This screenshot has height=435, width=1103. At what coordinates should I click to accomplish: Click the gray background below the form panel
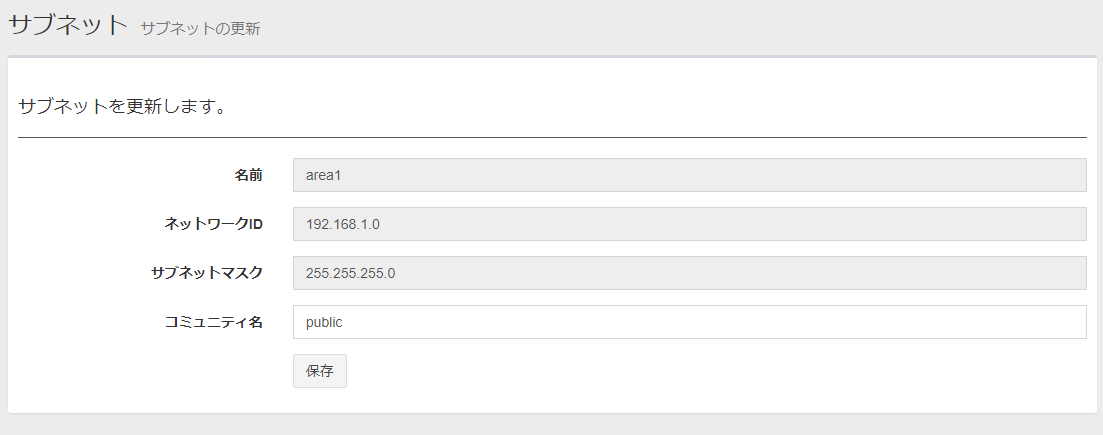(552, 424)
